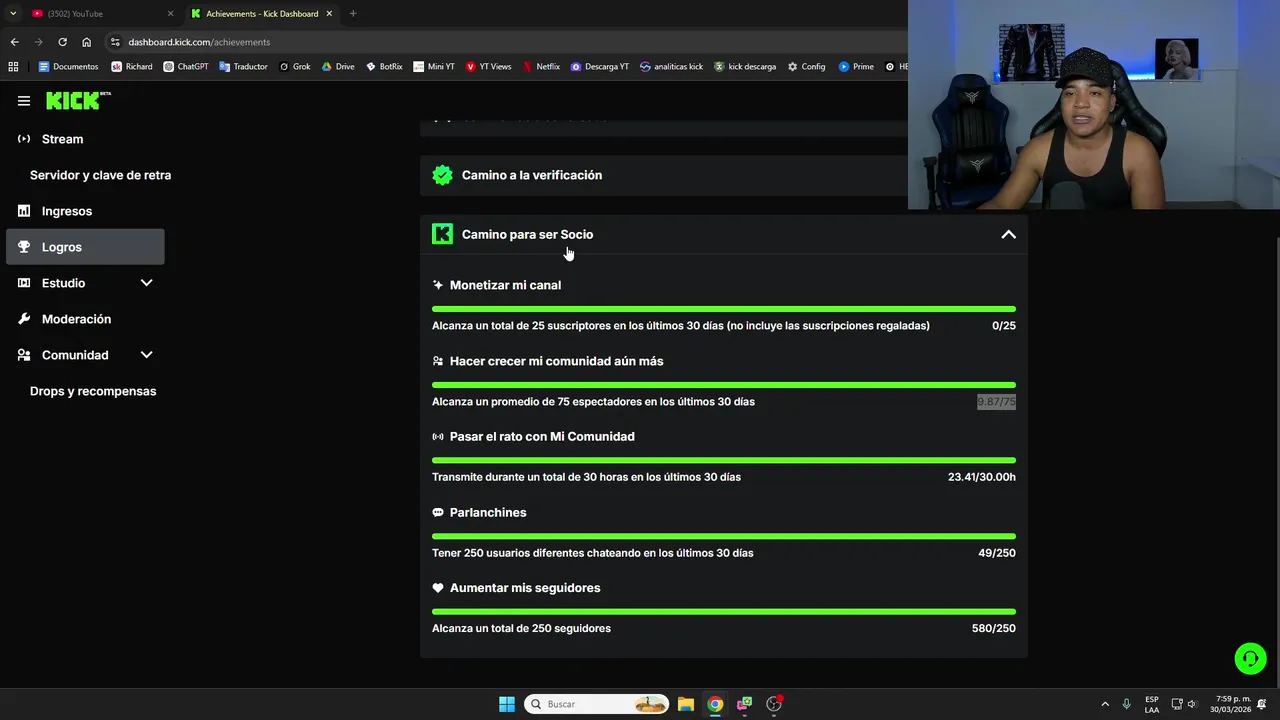Open File Explorer from taskbar
The height and width of the screenshot is (720, 1280).
pyautogui.click(x=686, y=704)
